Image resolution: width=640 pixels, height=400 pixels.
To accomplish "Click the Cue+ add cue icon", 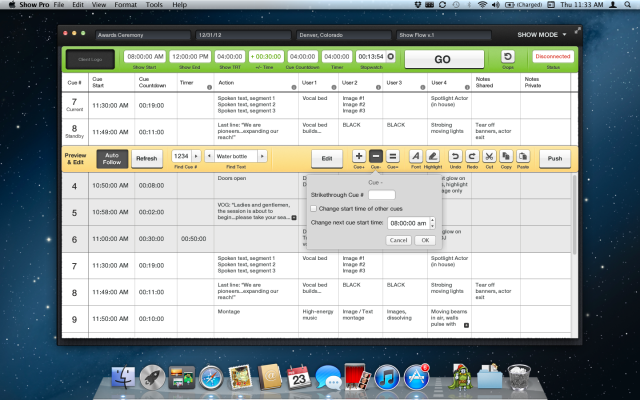I will click(359, 156).
